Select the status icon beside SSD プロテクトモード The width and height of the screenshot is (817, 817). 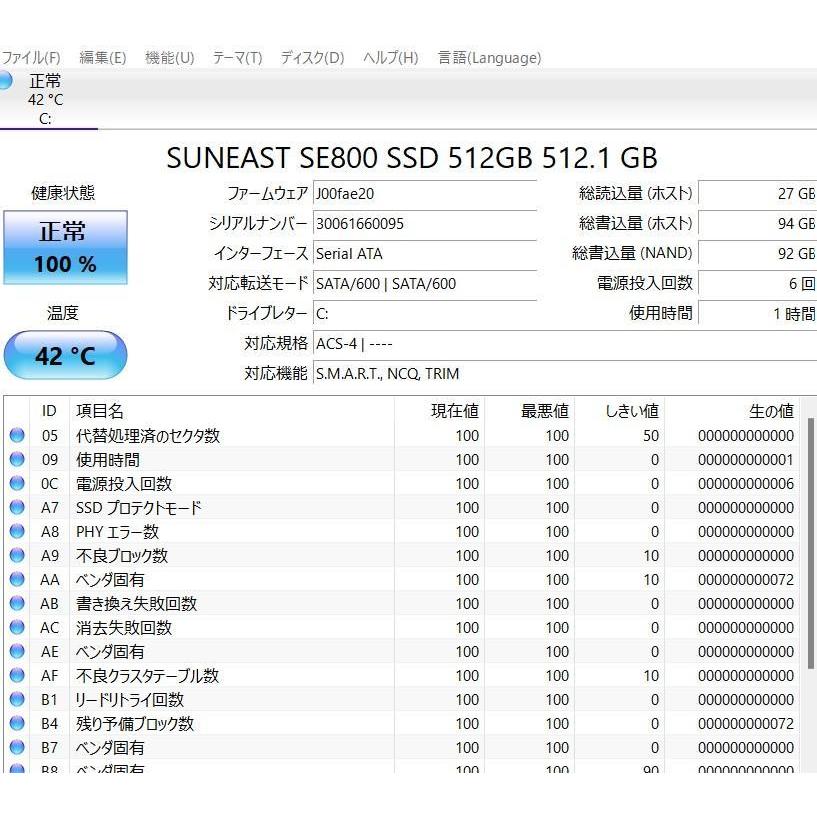coord(16,507)
